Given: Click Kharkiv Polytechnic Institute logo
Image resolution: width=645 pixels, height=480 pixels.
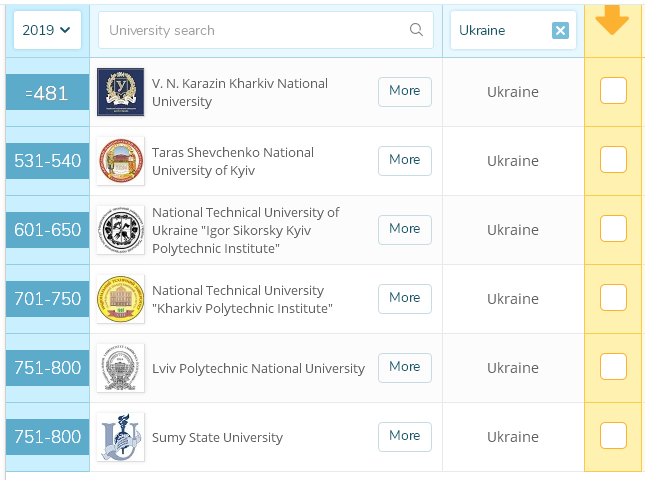Looking at the screenshot, I should click(x=120, y=299).
